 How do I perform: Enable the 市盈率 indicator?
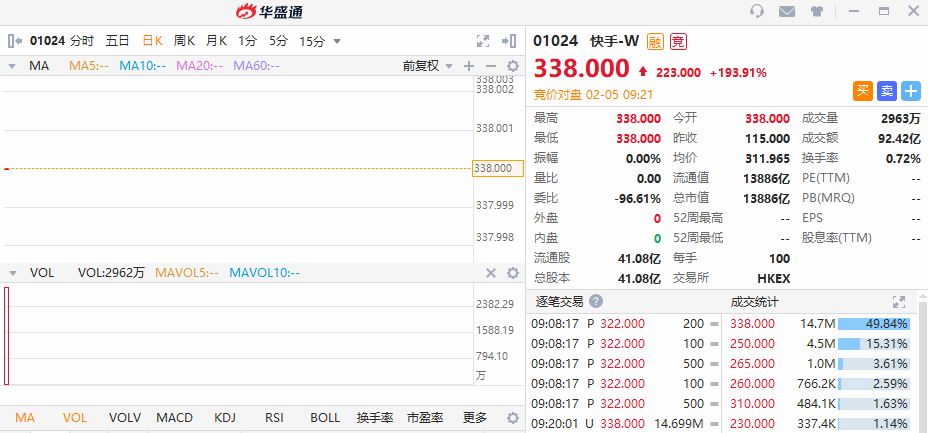(x=425, y=418)
